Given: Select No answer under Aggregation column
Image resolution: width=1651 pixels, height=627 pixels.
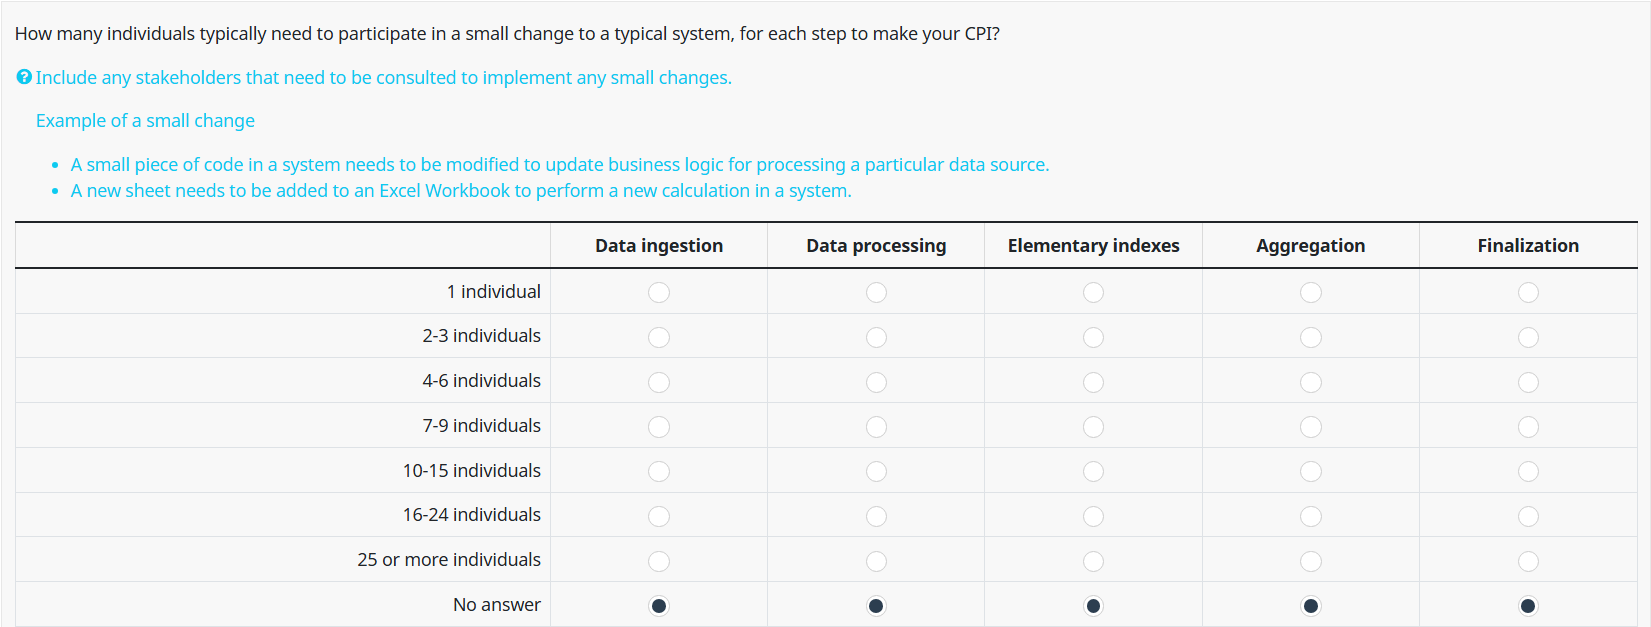Looking at the screenshot, I should pyautogui.click(x=1311, y=606).
